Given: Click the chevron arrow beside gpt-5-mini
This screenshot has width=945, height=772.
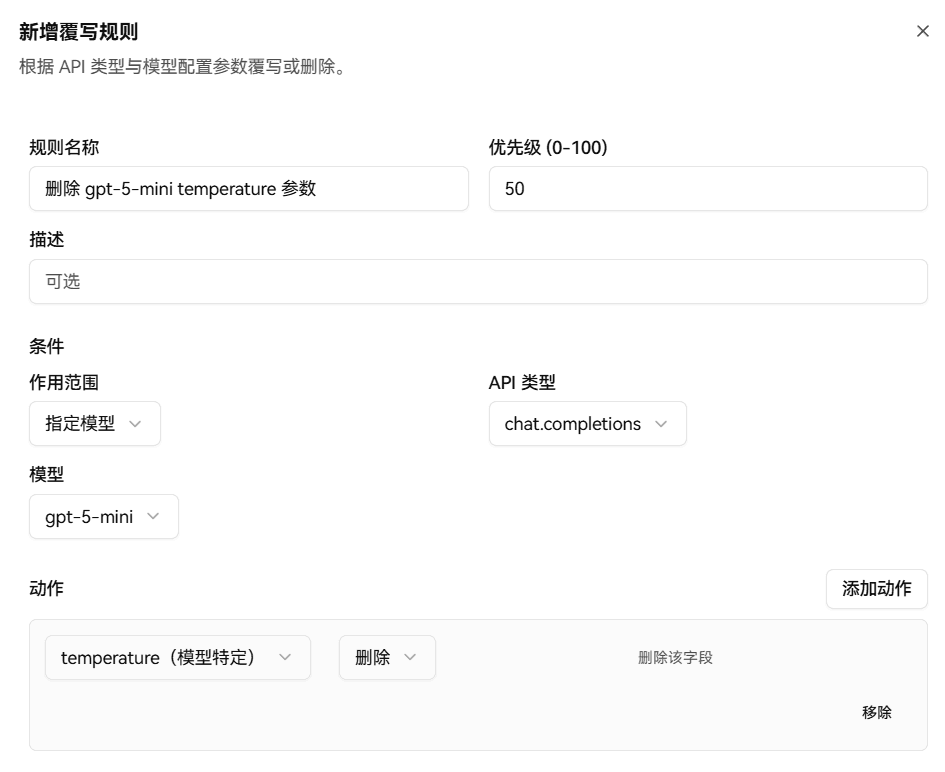Looking at the screenshot, I should click(153, 517).
